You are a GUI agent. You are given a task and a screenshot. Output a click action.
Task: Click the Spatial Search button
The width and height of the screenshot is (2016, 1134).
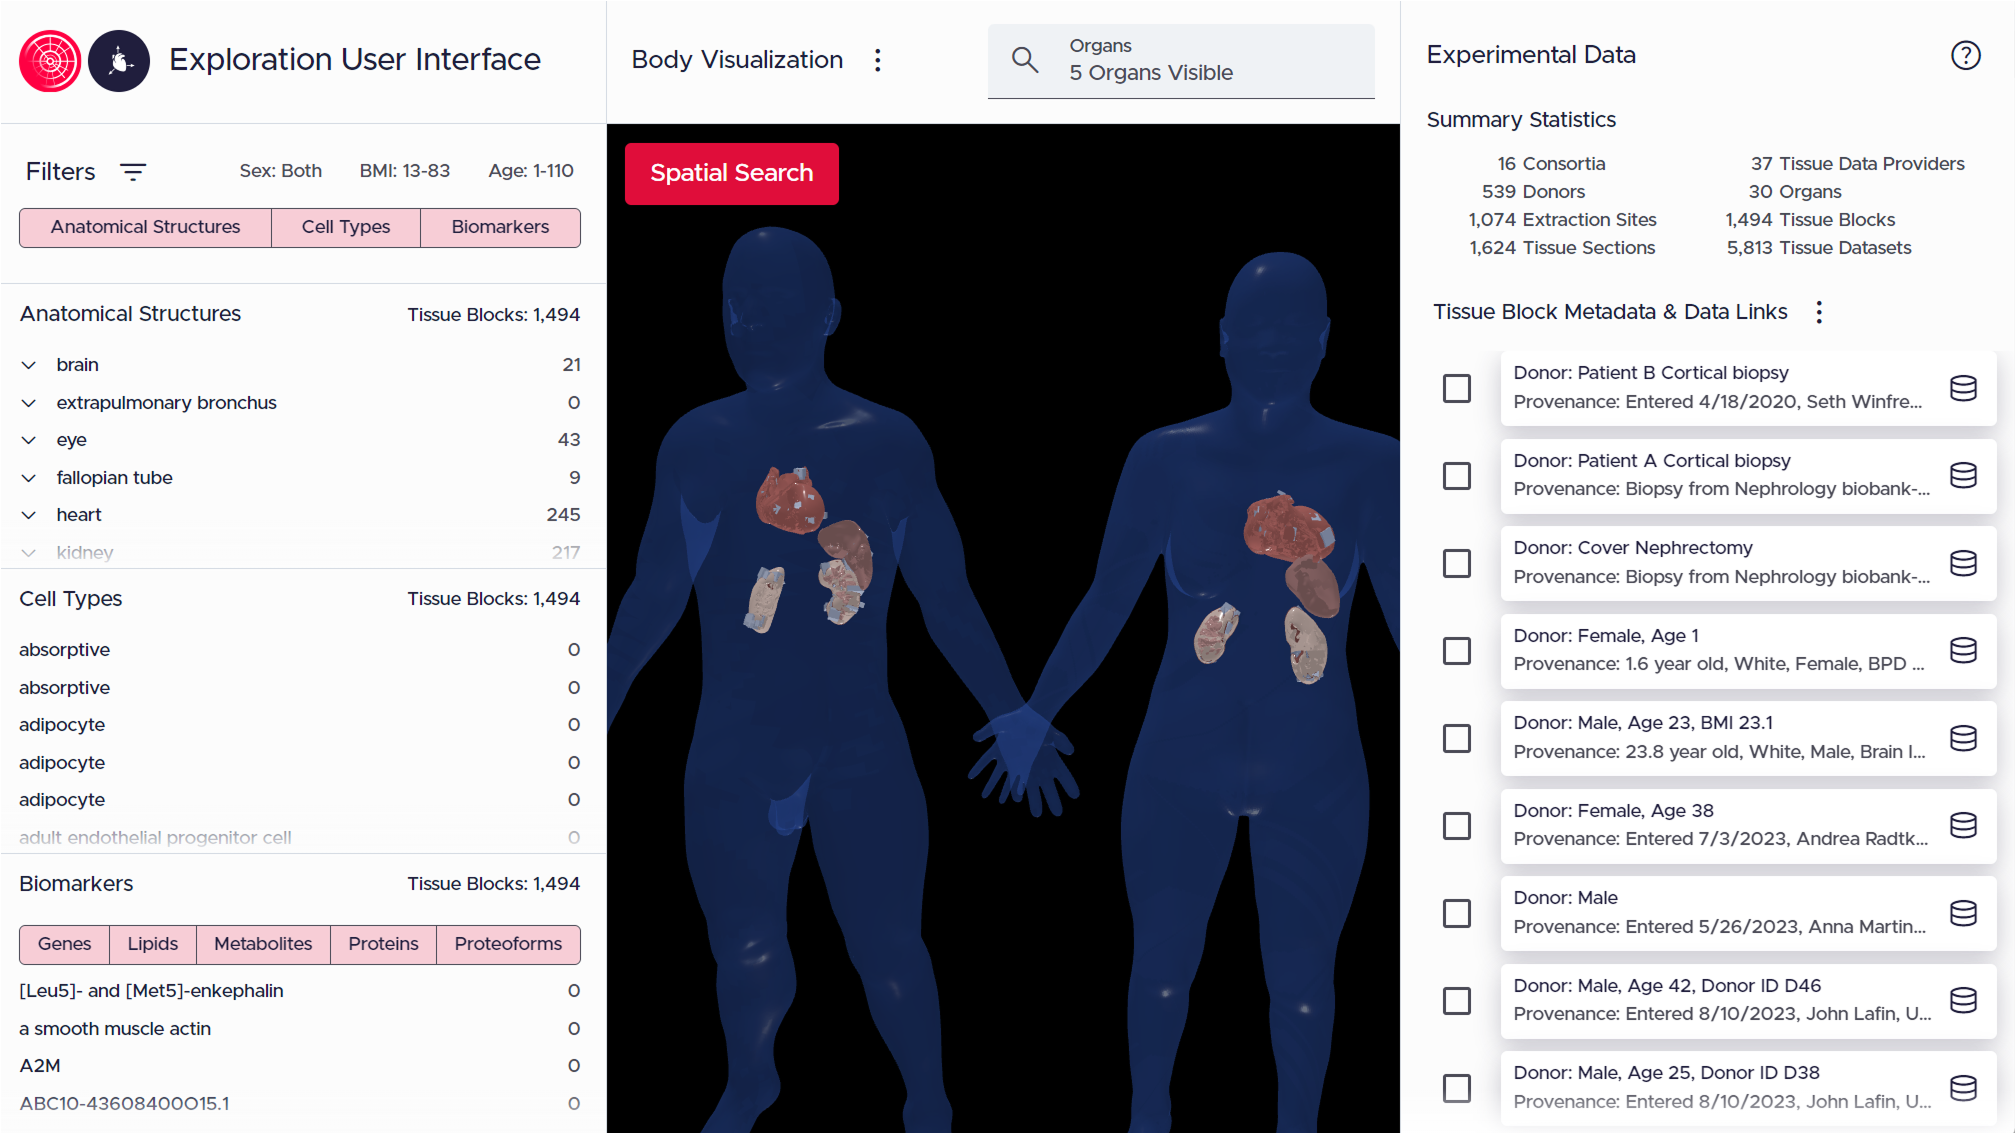731,173
